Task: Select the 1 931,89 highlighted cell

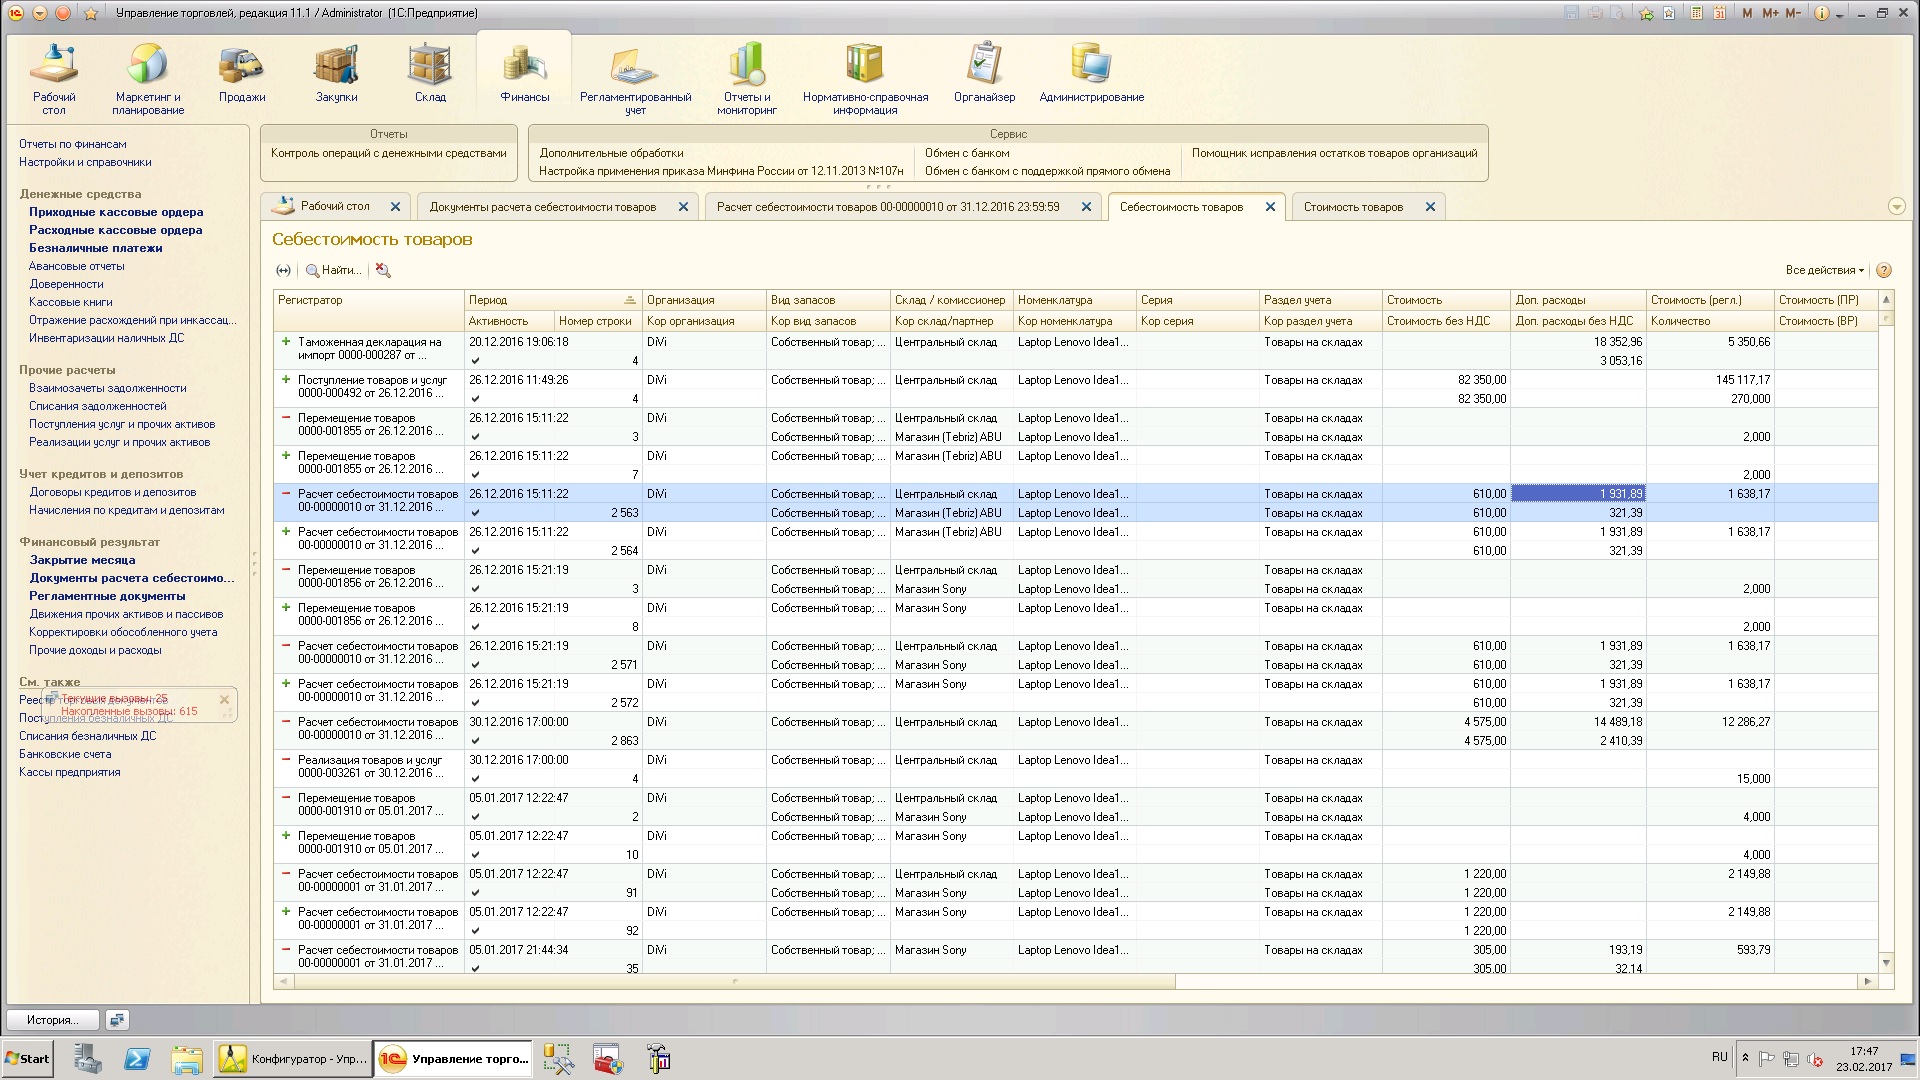Action: tap(1578, 494)
